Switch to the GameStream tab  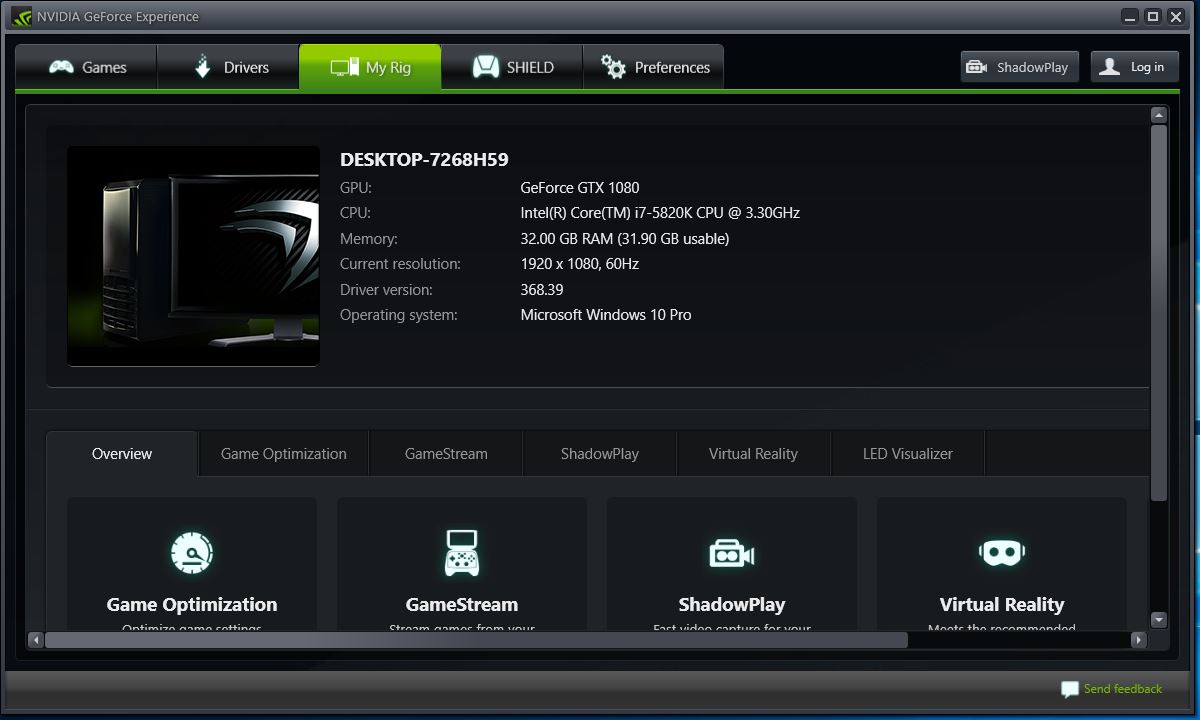tap(445, 453)
